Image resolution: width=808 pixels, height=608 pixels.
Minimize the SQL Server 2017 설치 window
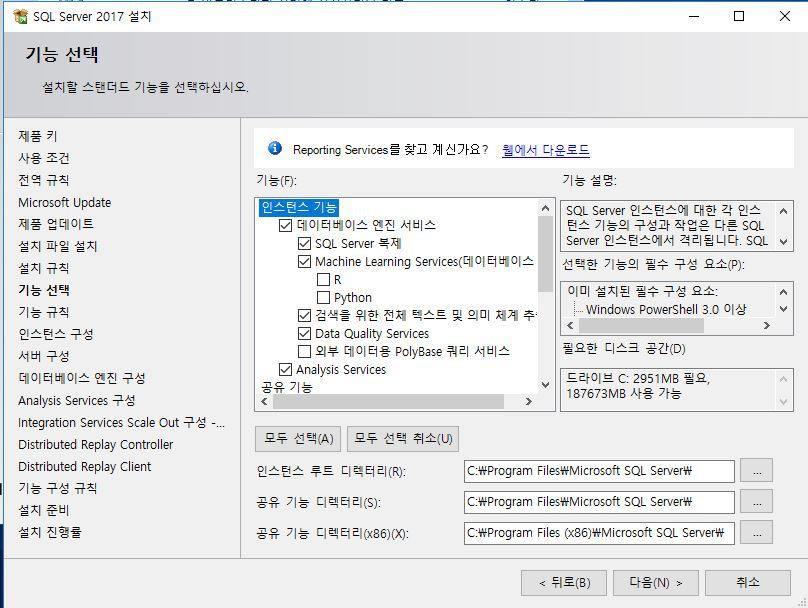coord(694,16)
